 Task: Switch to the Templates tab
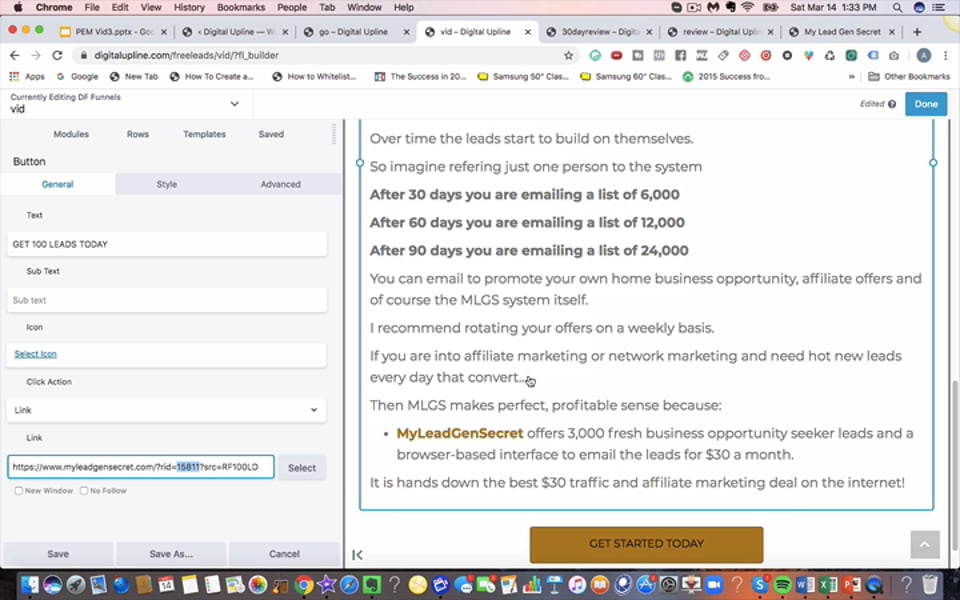click(204, 134)
